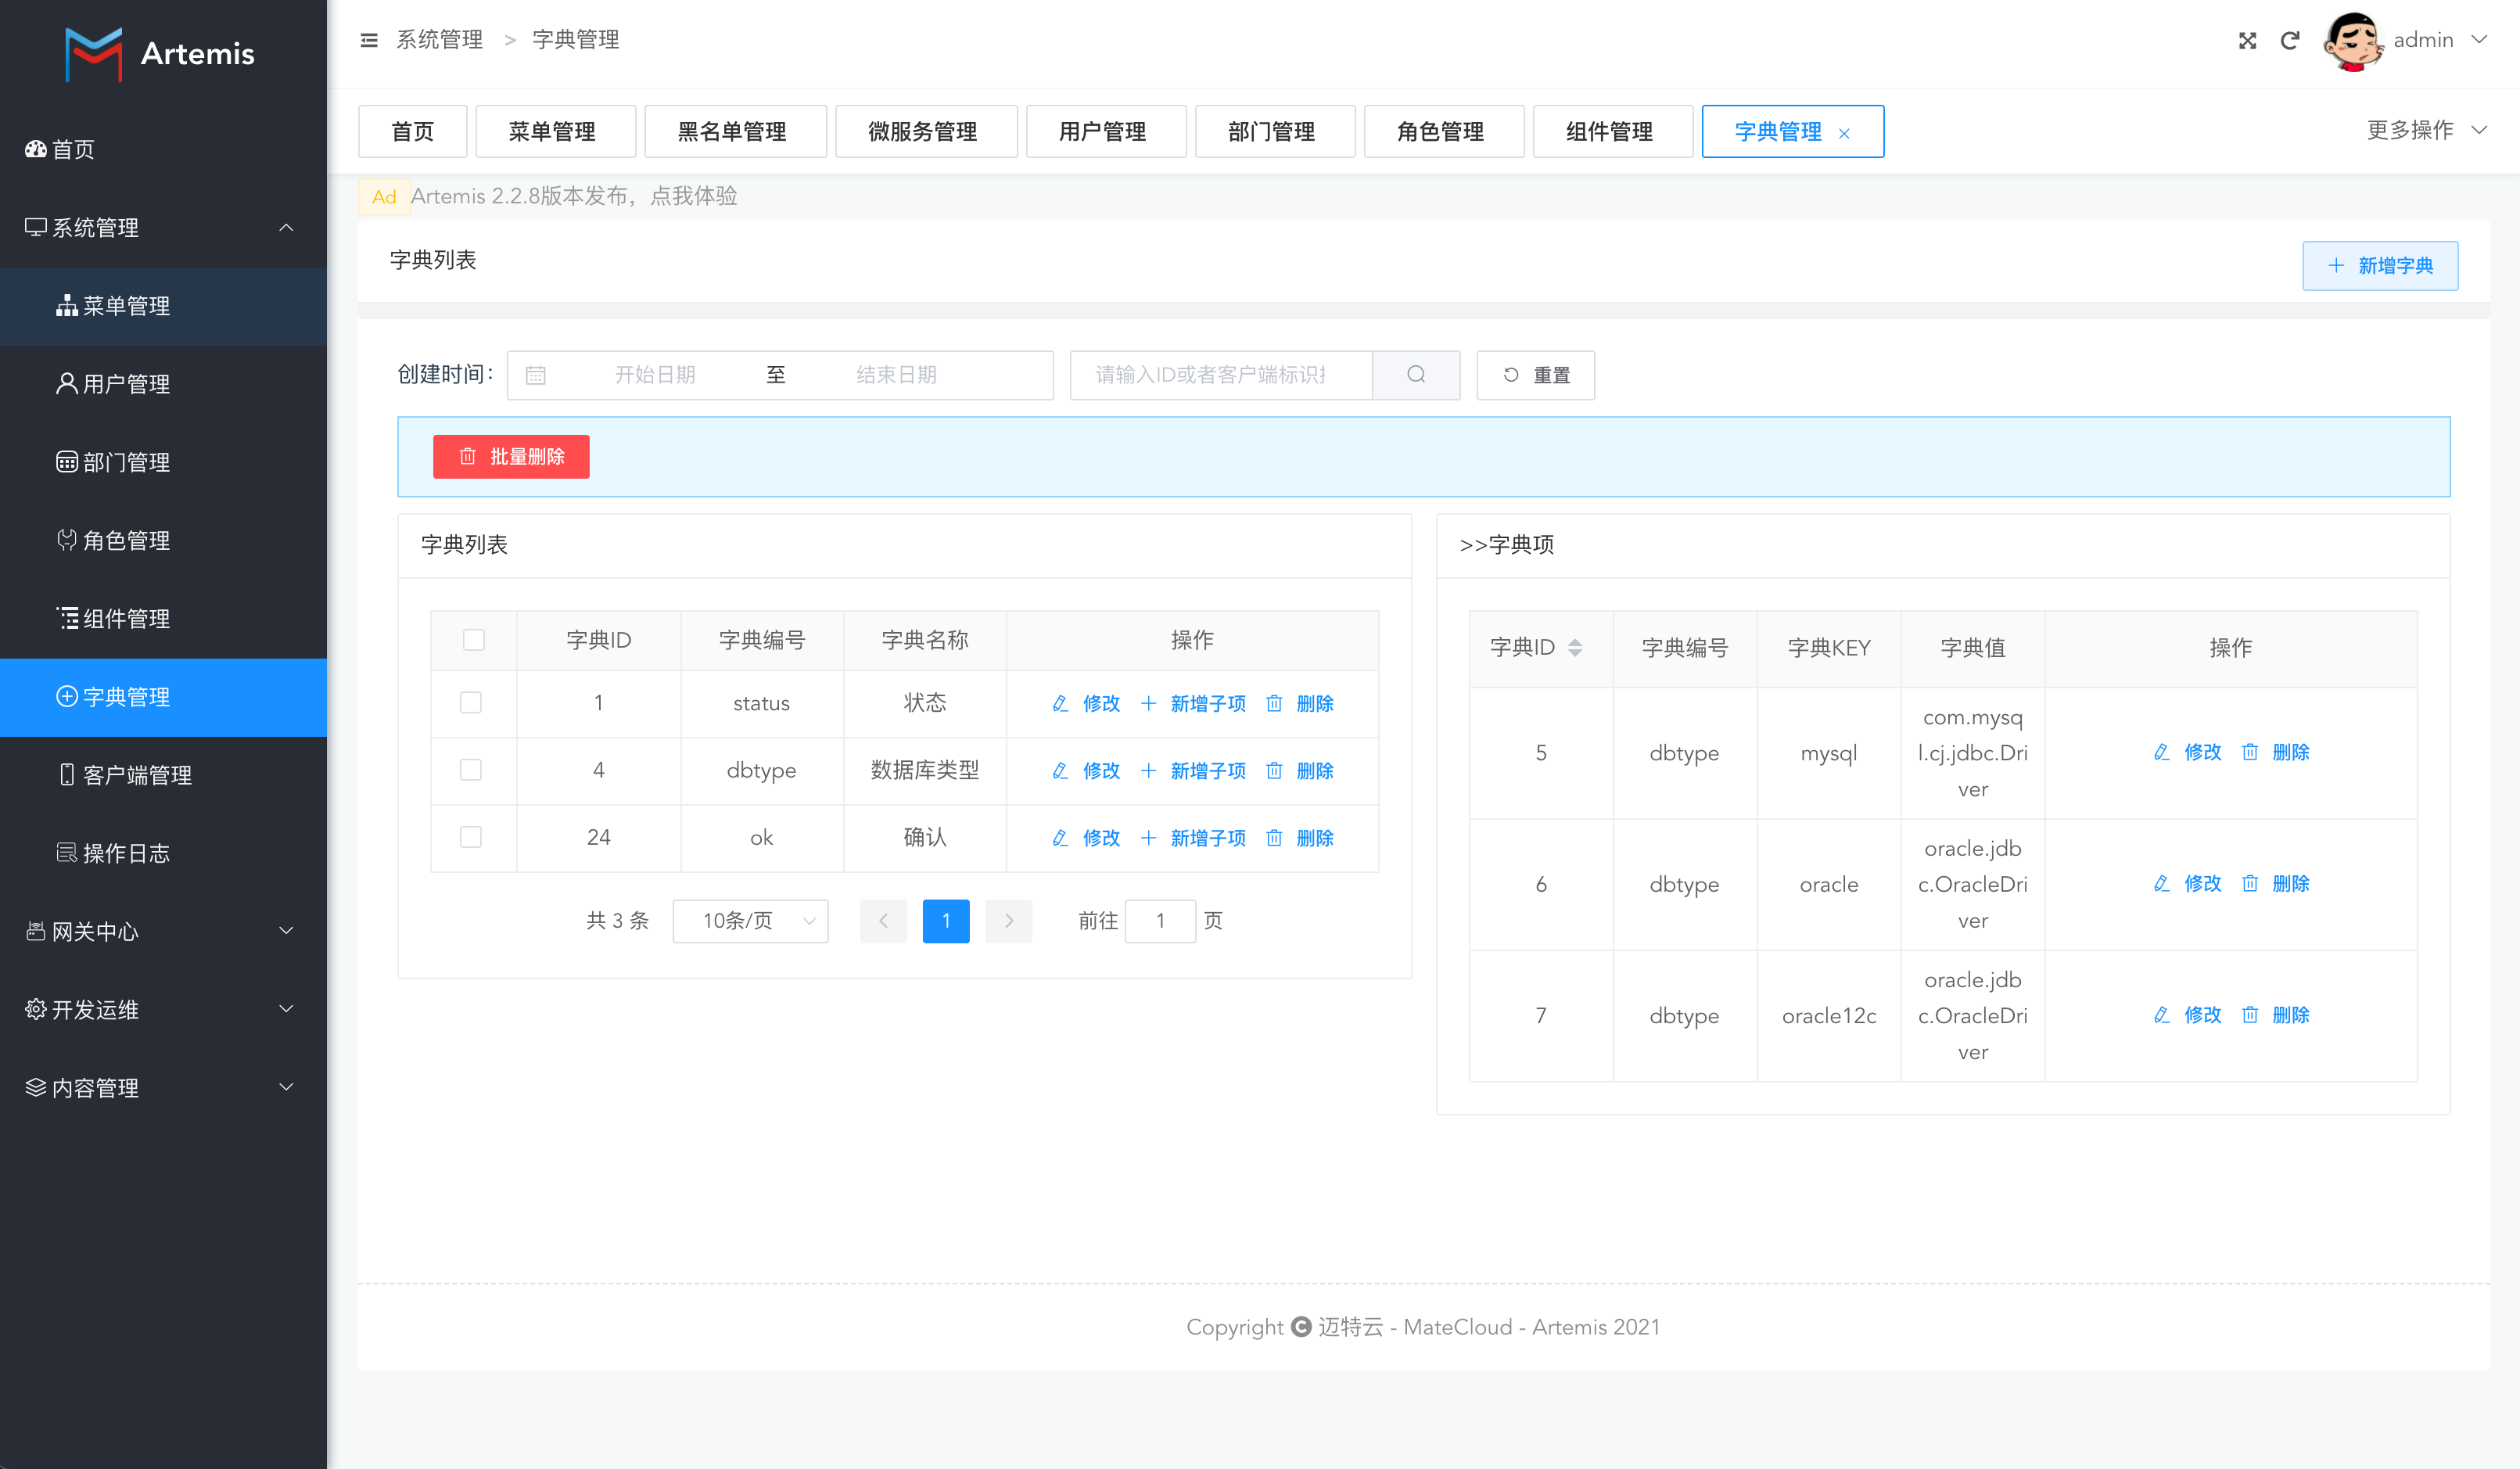
Task: Check the checkbox for status row
Action: click(471, 703)
